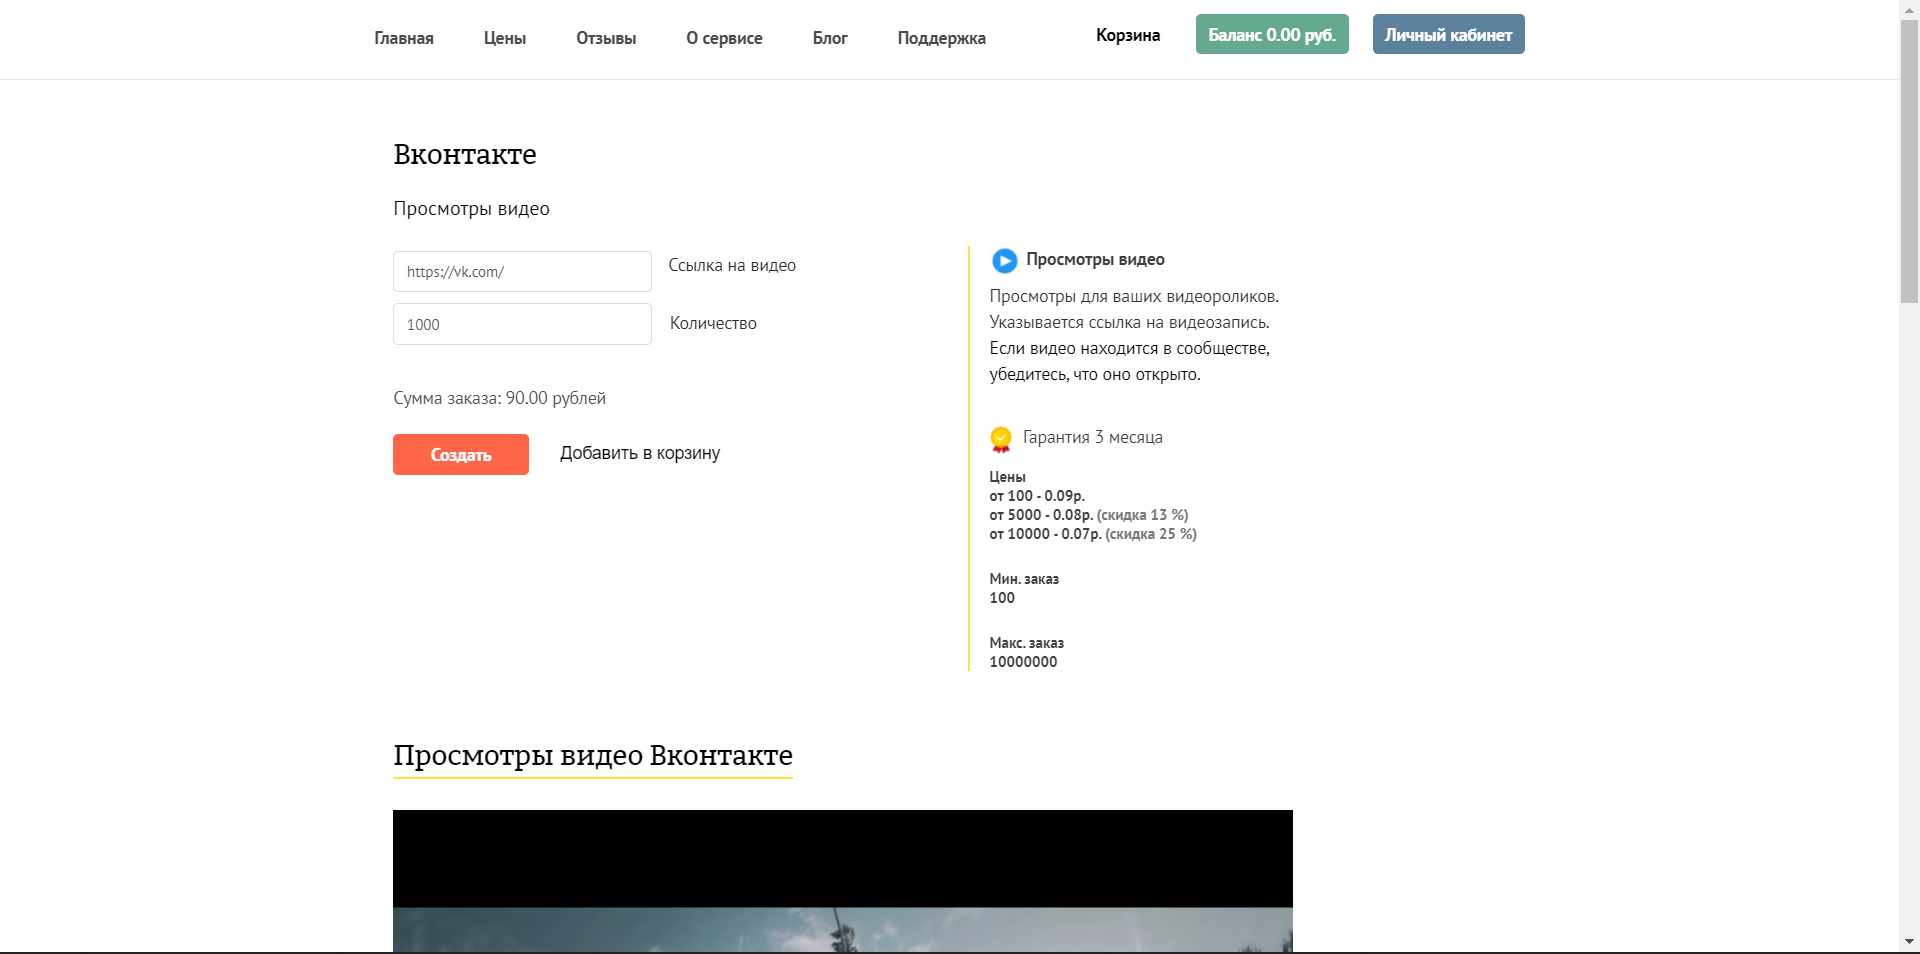Click the Просмотры видео Вконтакте heading

pos(593,755)
